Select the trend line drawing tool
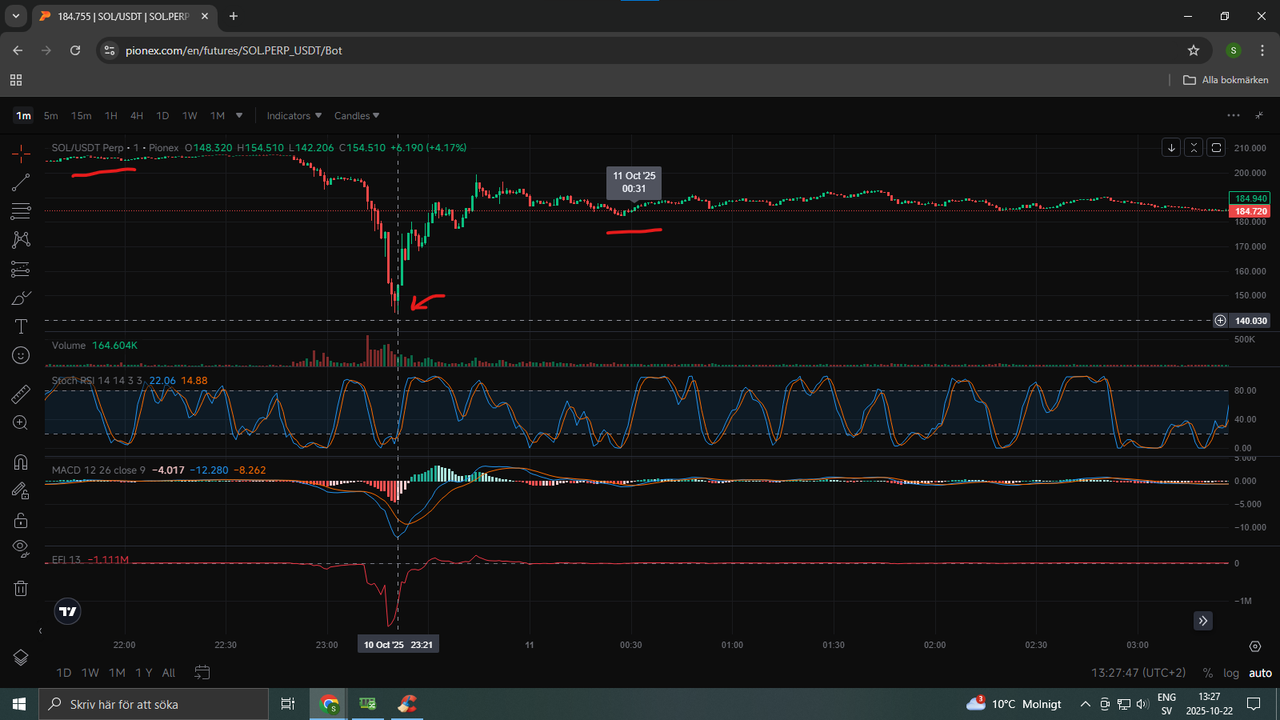The height and width of the screenshot is (720, 1280). pyautogui.click(x=20, y=182)
